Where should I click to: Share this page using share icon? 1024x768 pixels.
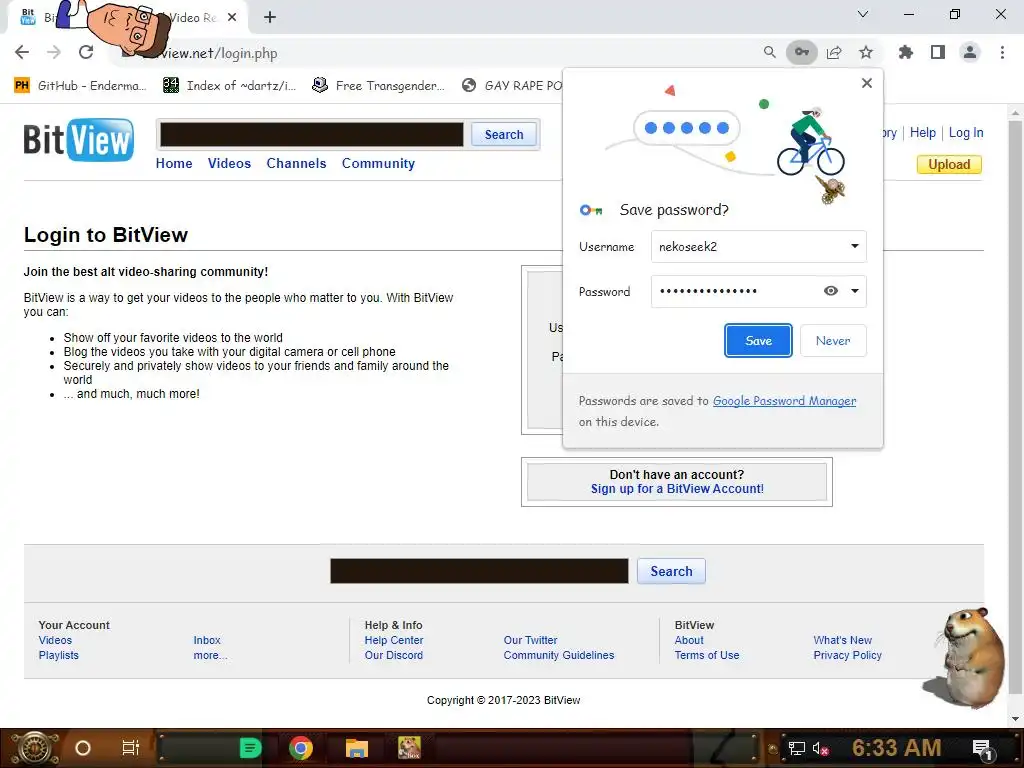tap(834, 52)
